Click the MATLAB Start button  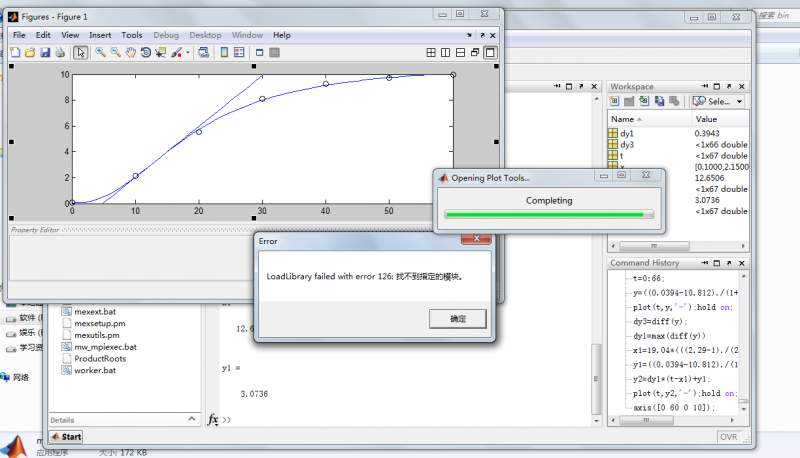67,437
